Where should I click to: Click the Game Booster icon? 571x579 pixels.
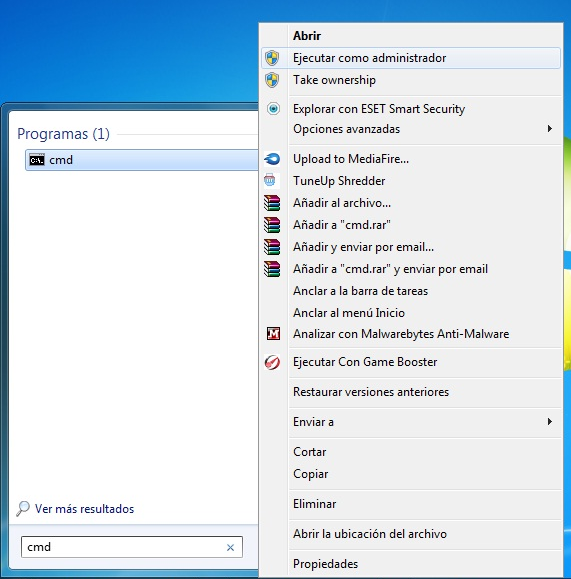272,362
